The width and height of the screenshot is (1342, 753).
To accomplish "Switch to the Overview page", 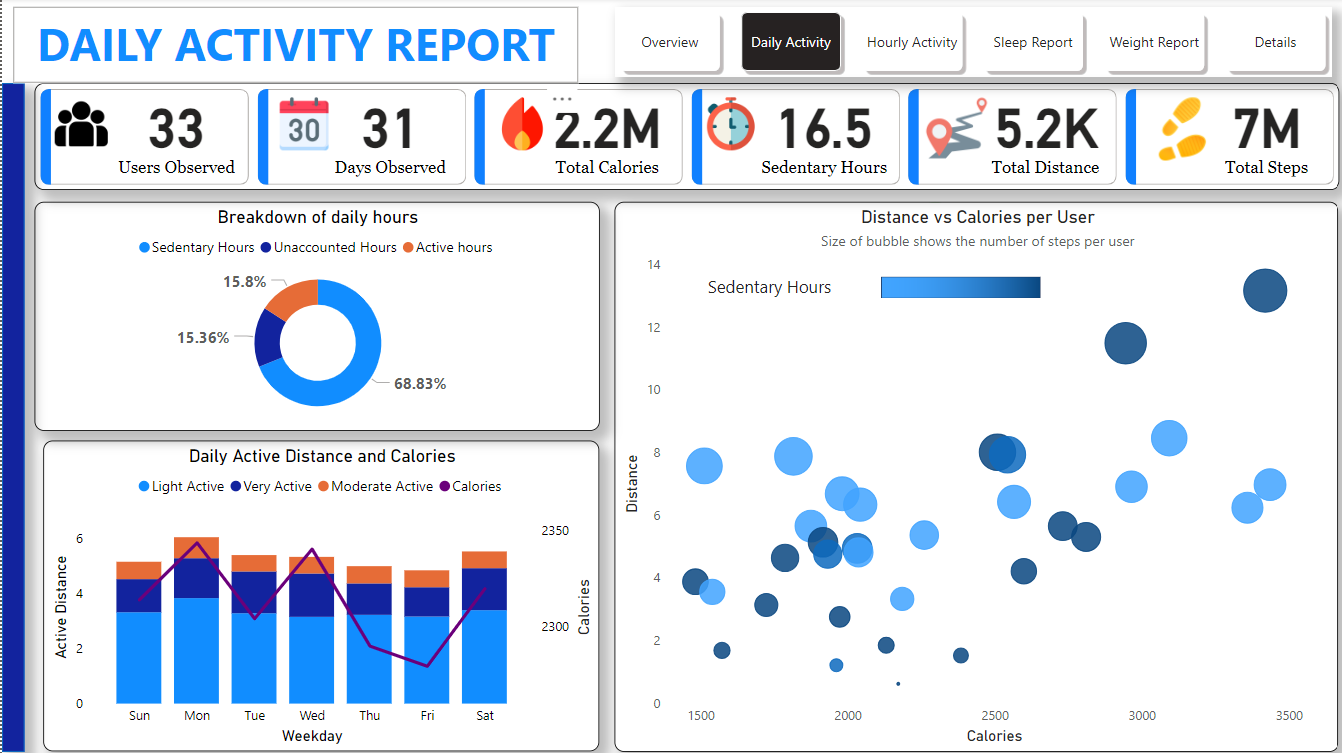I will click(x=670, y=43).
